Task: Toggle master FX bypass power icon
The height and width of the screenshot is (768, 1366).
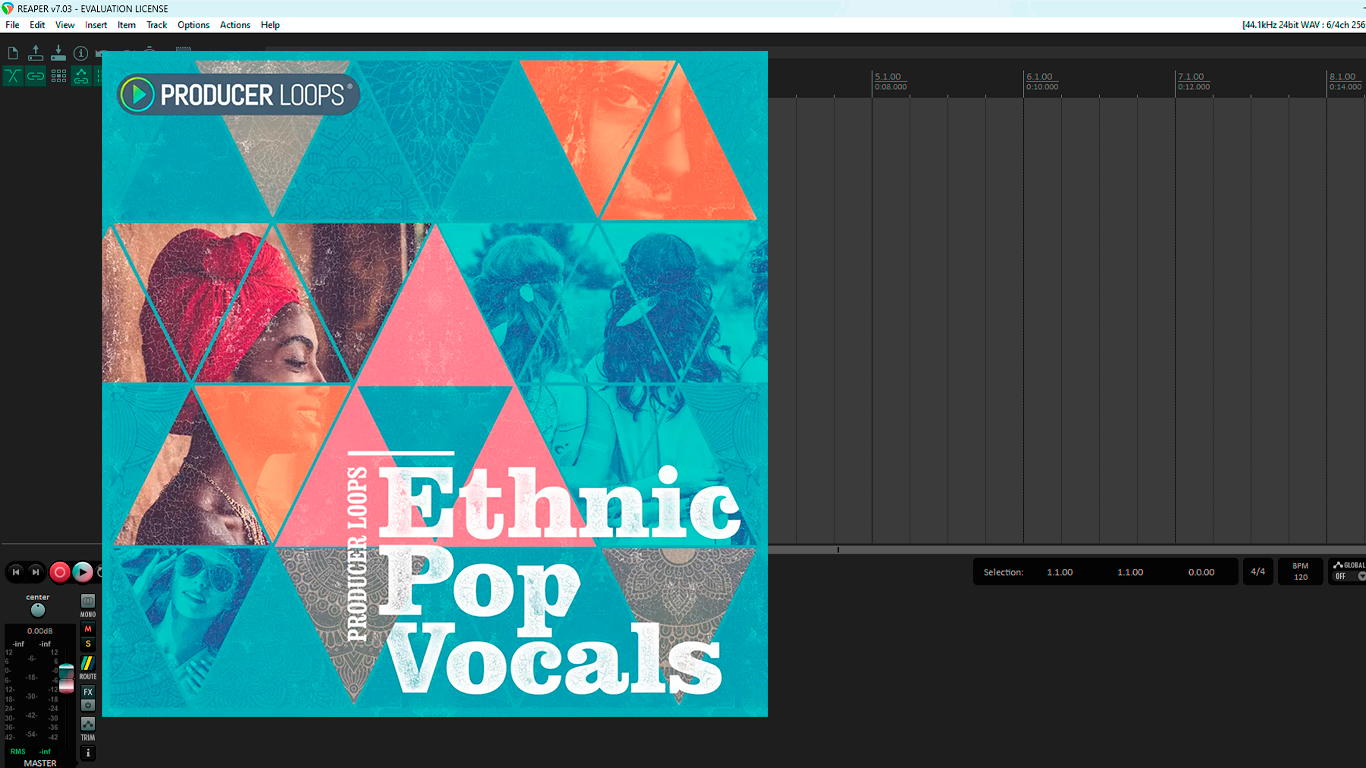Action: pyautogui.click(x=88, y=705)
